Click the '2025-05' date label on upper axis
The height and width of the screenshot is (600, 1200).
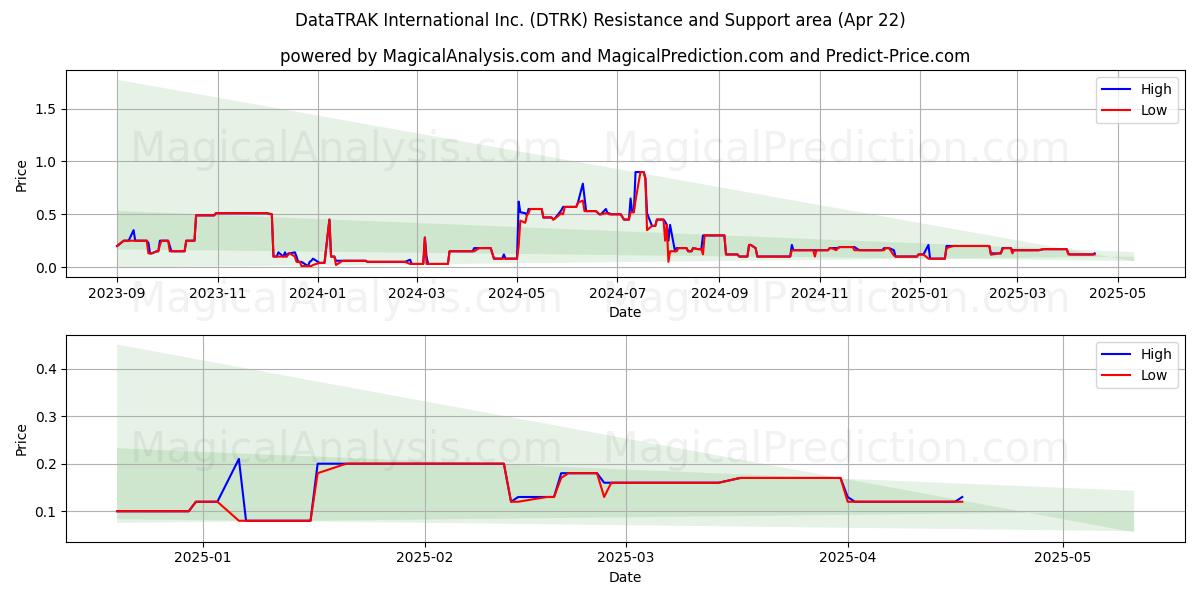pos(1116,294)
